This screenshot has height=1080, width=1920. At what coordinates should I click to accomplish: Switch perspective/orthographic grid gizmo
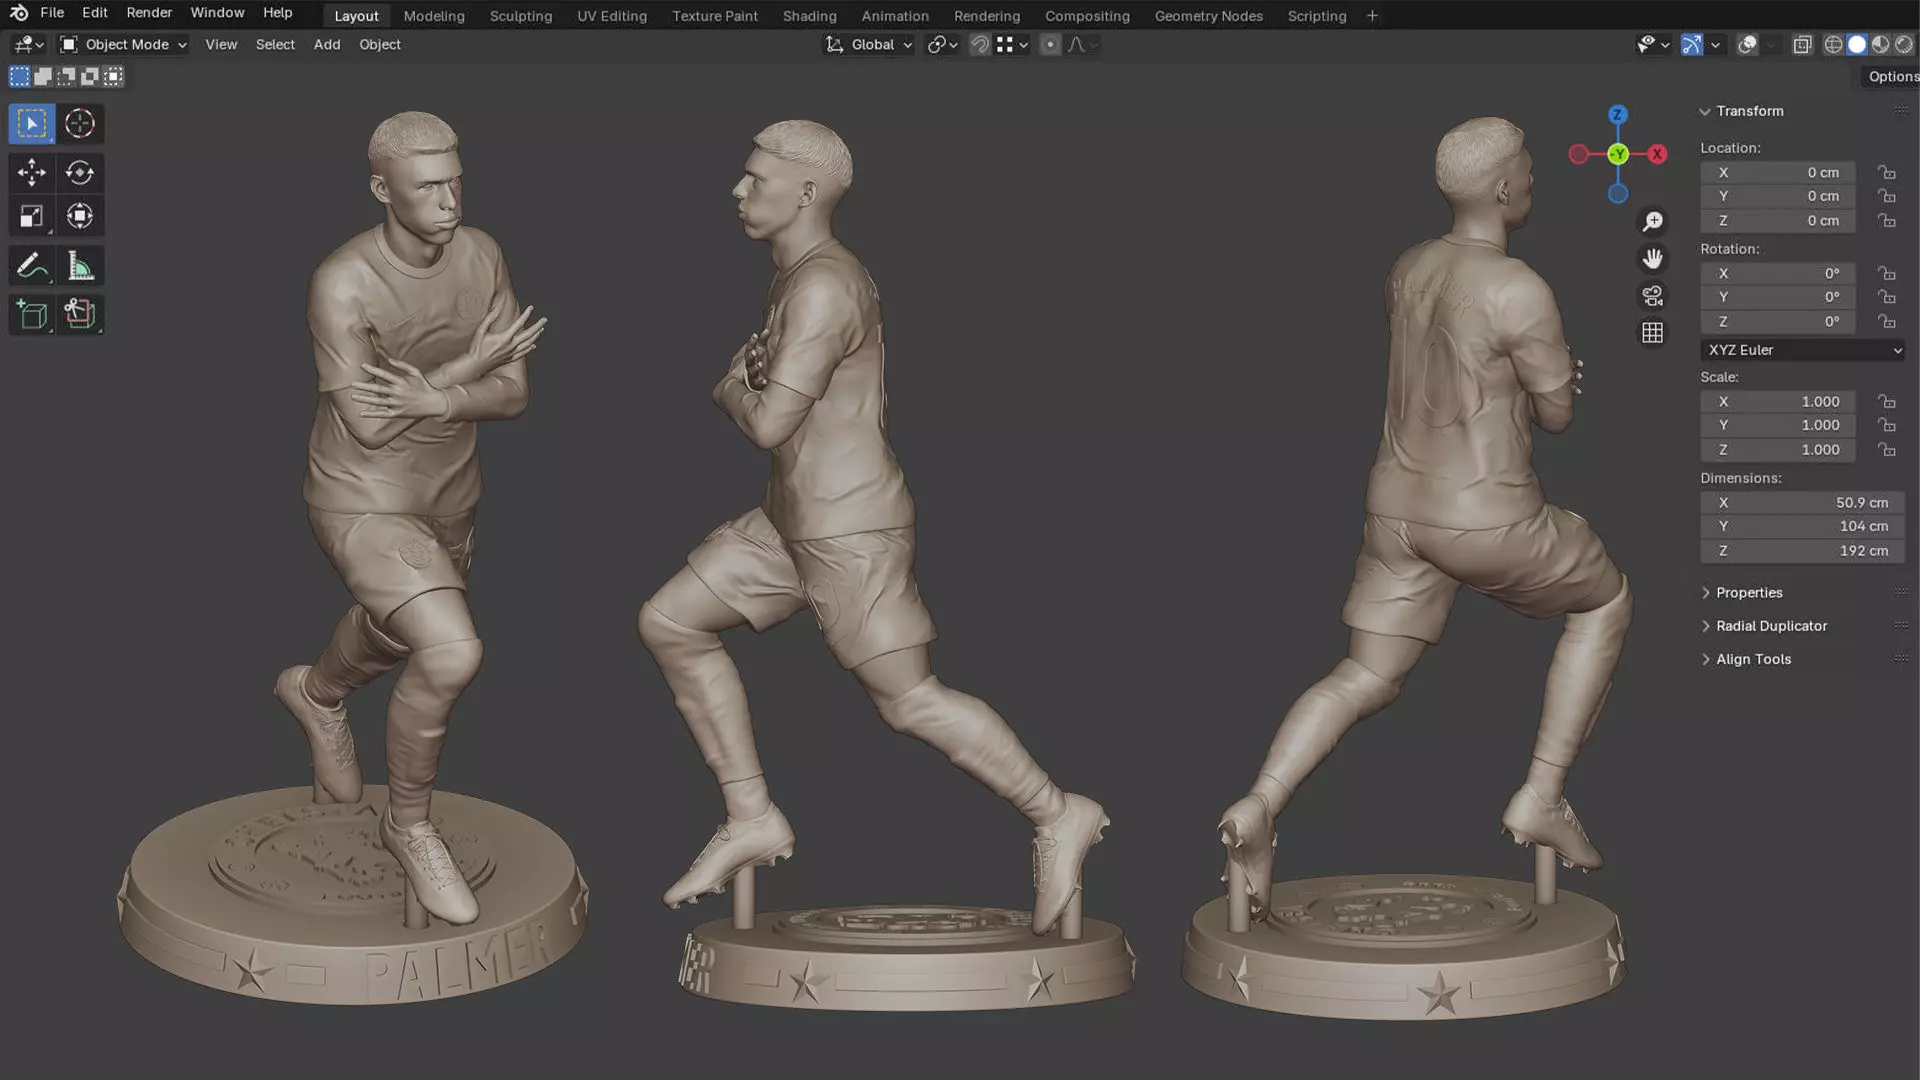[1653, 333]
